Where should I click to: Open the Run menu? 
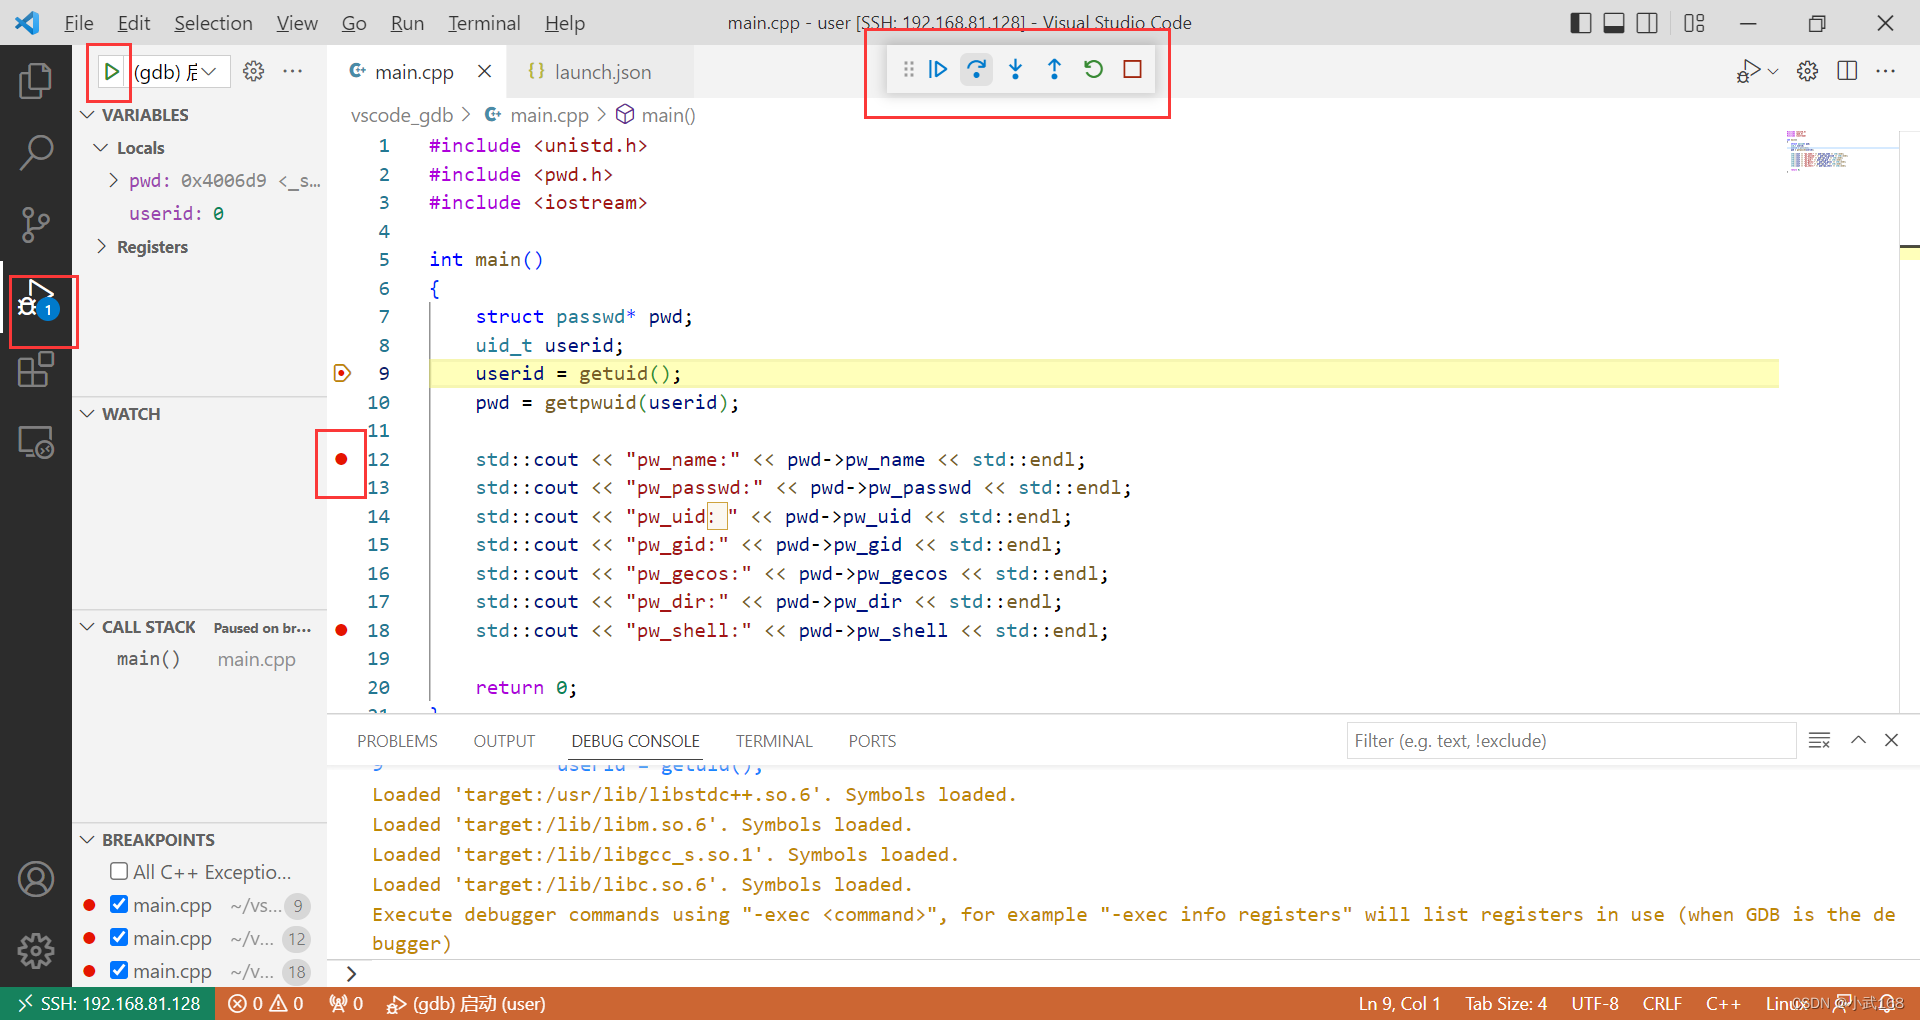pyautogui.click(x=407, y=23)
